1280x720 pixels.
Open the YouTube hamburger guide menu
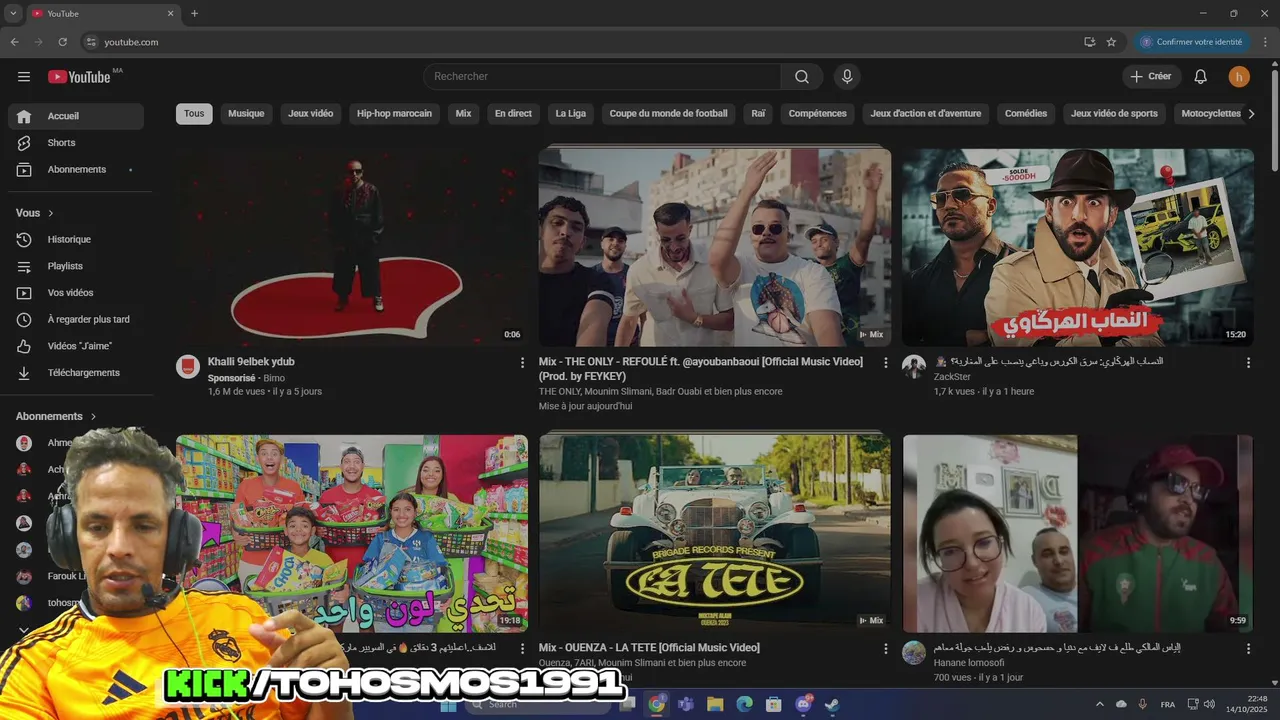[24, 77]
